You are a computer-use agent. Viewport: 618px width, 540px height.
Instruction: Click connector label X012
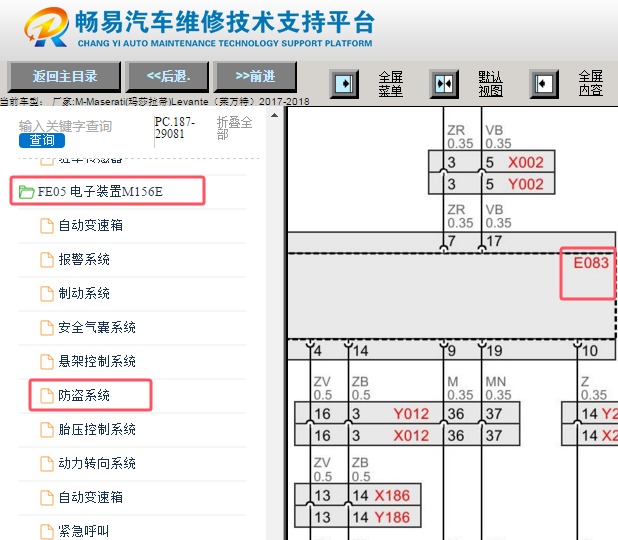[411, 436]
